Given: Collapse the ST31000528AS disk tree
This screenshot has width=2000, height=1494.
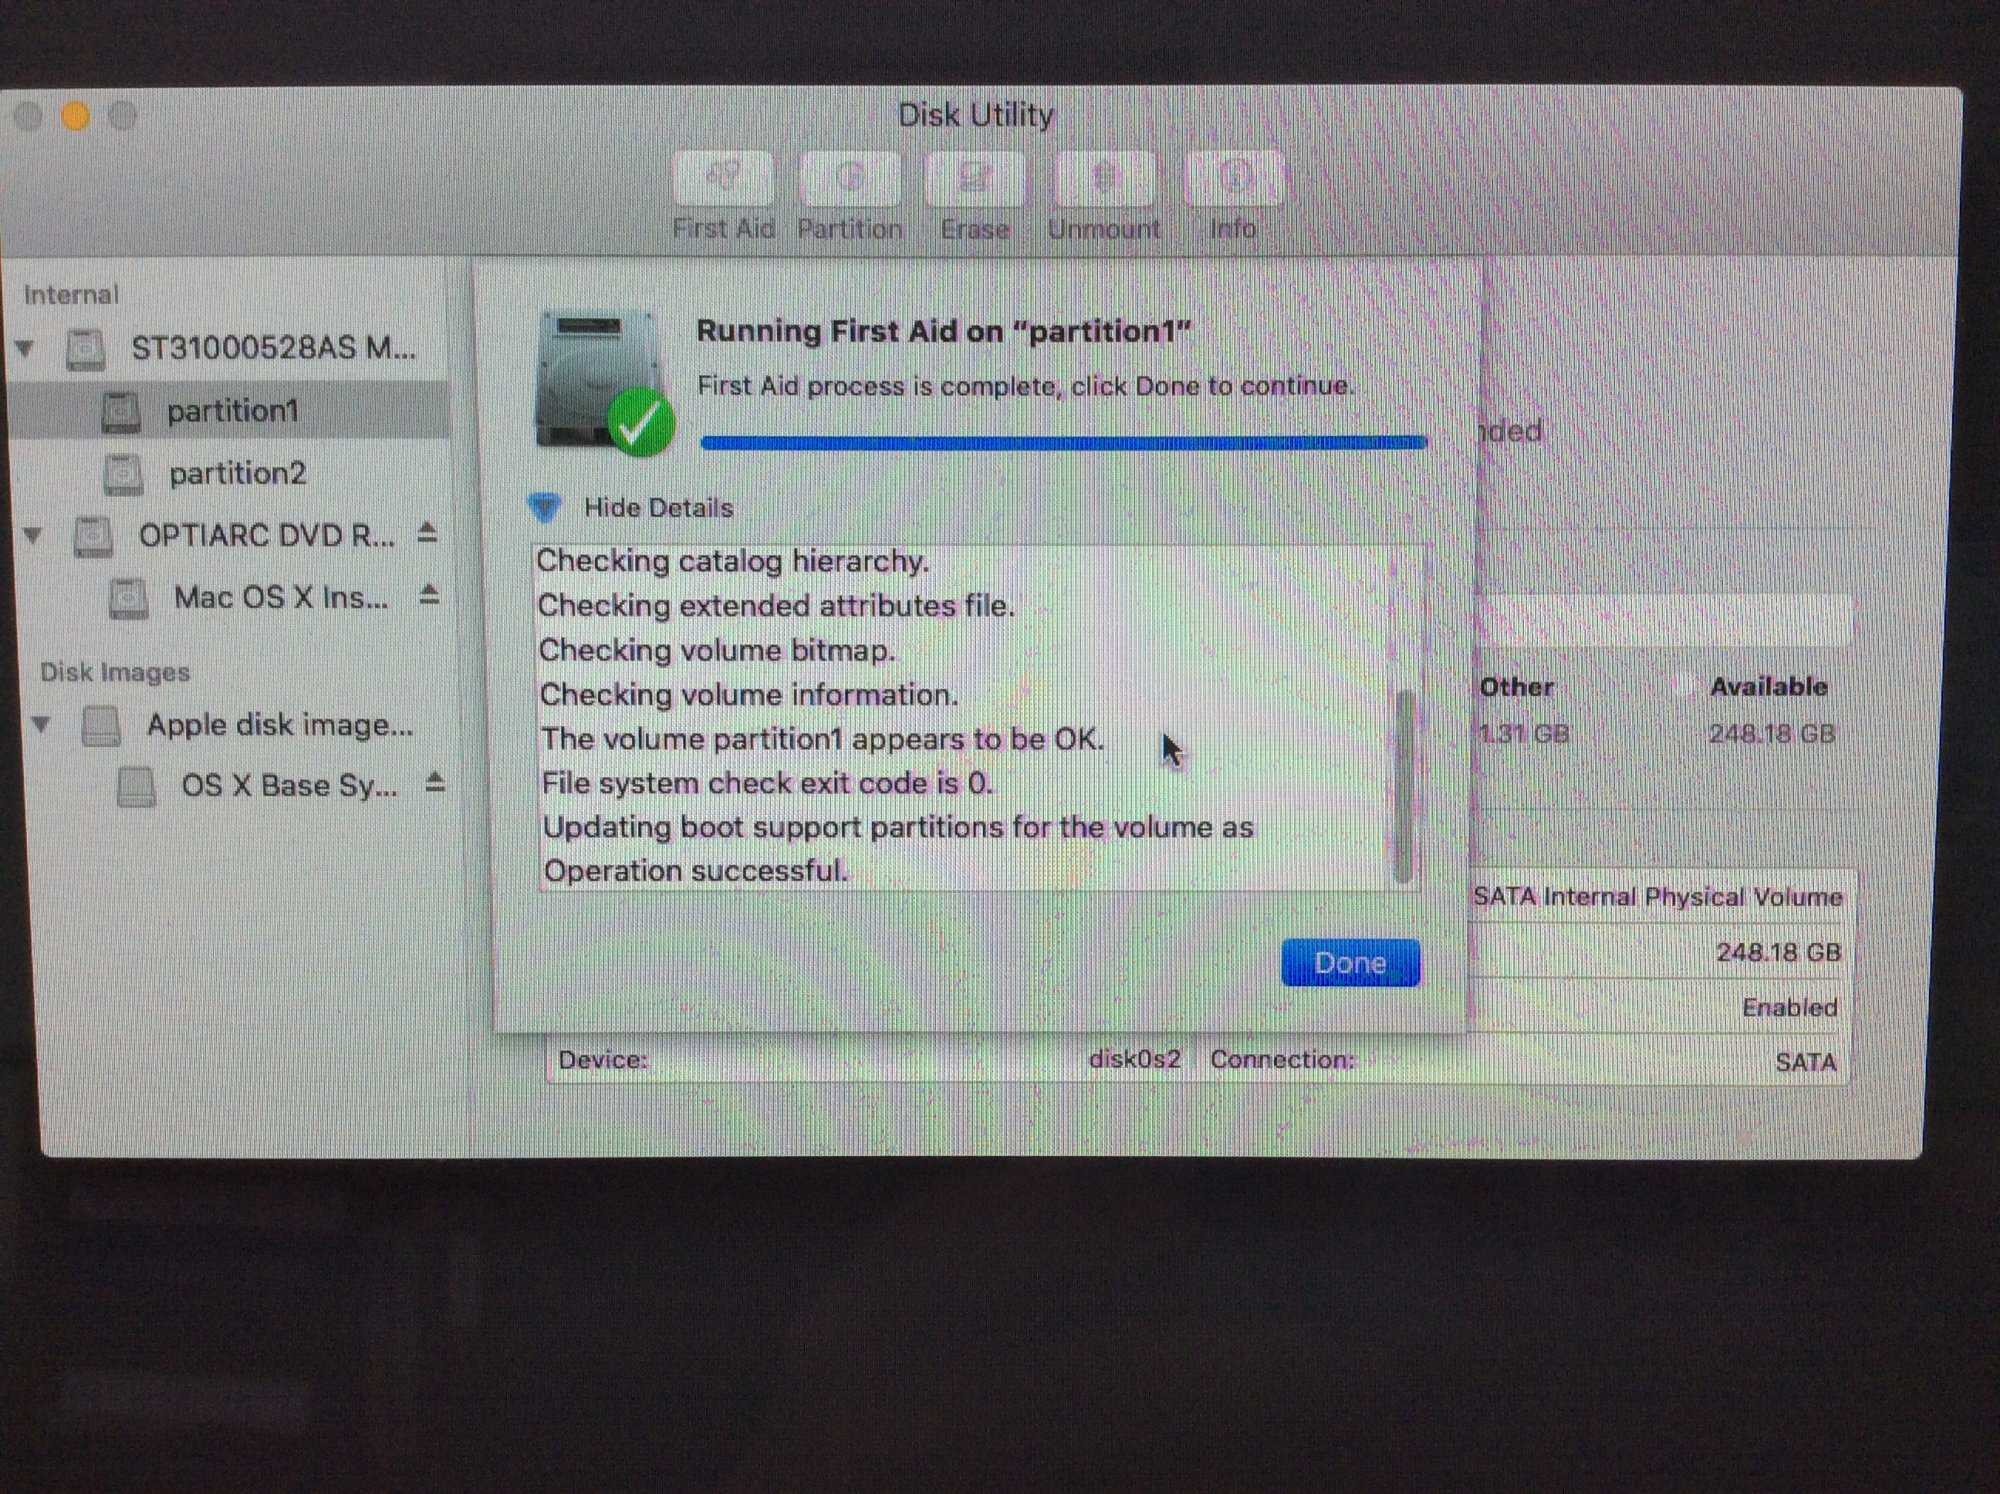Looking at the screenshot, I should [27, 348].
